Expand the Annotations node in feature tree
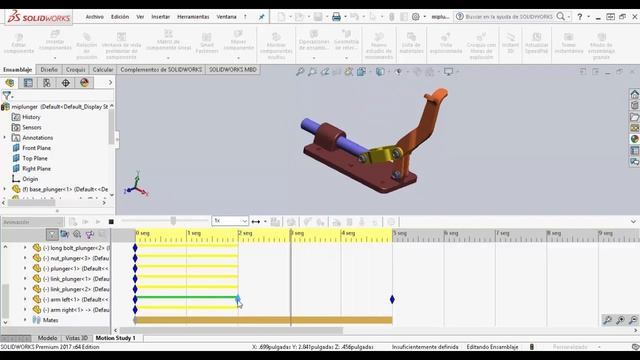 click(x=5, y=138)
